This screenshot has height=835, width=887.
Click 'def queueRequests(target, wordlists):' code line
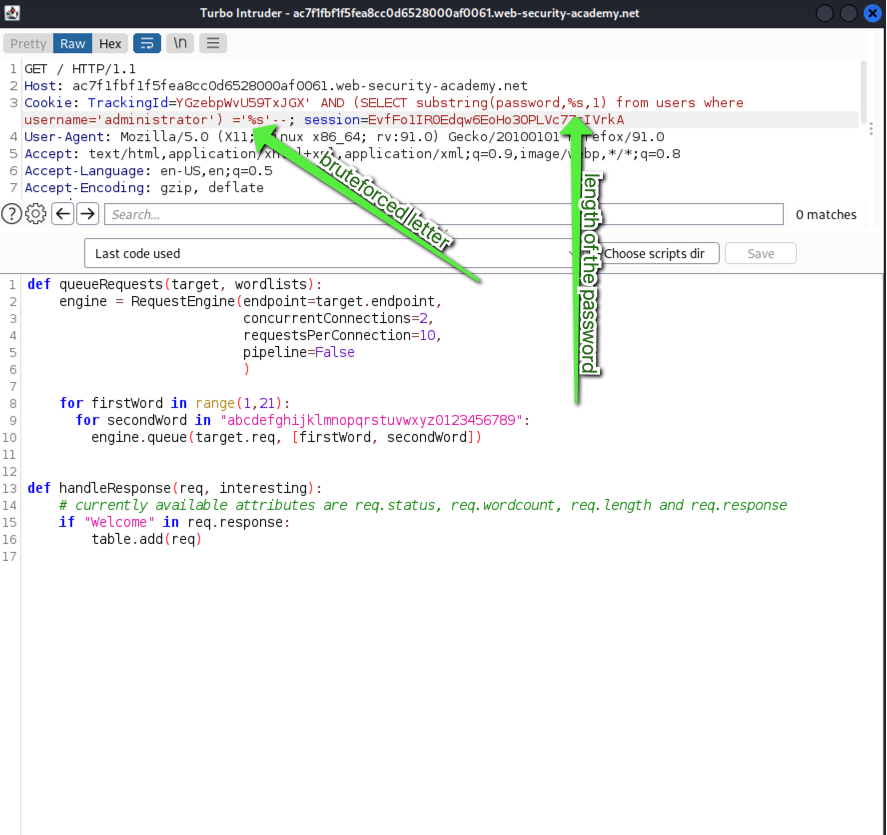[x=175, y=284]
